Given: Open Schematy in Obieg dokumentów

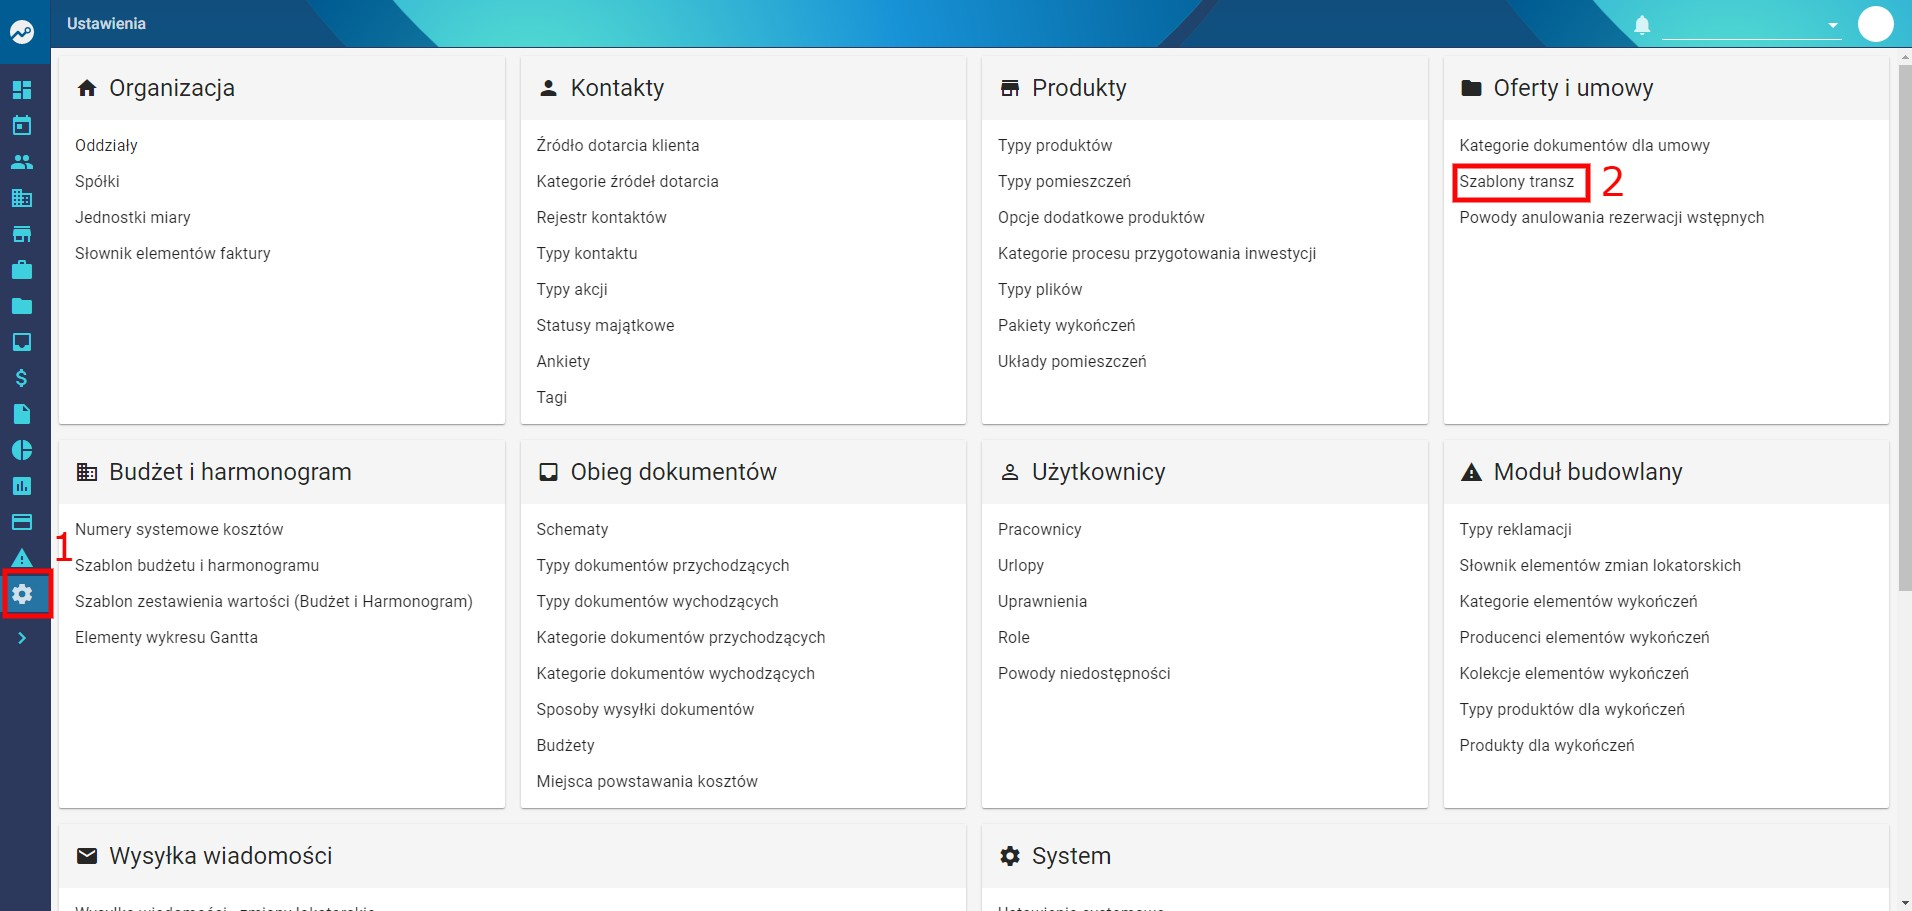Looking at the screenshot, I should click(572, 529).
